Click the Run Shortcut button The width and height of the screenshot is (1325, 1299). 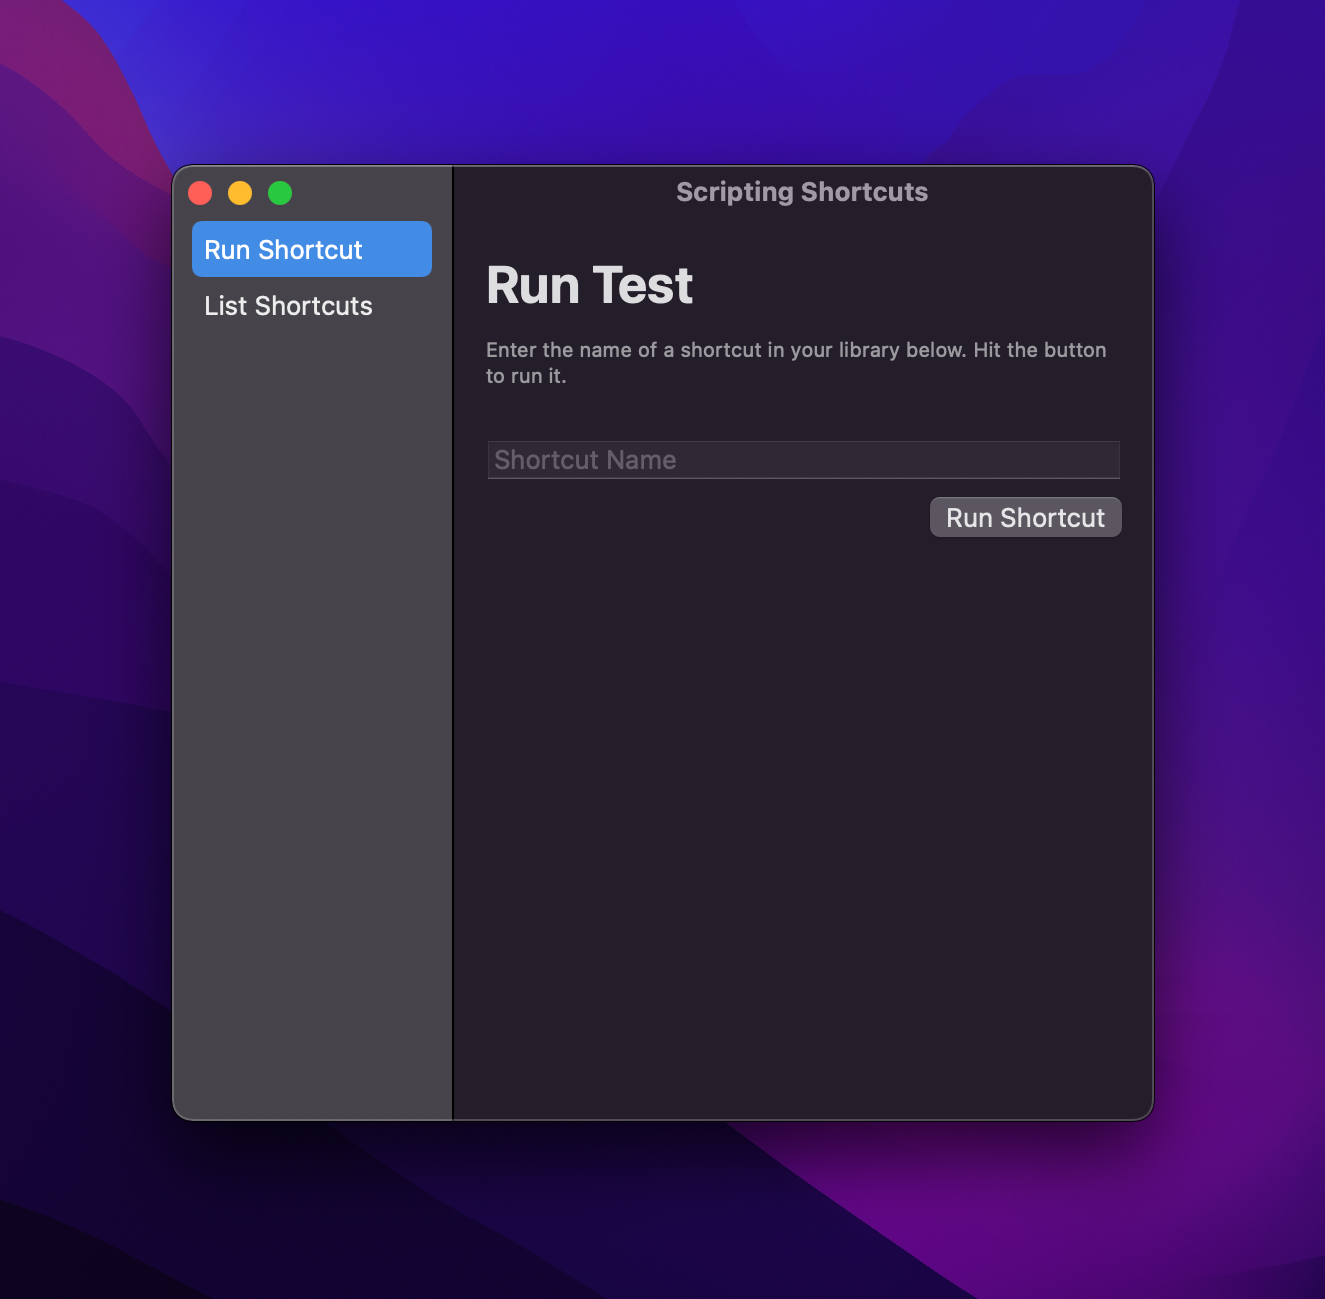point(1025,517)
